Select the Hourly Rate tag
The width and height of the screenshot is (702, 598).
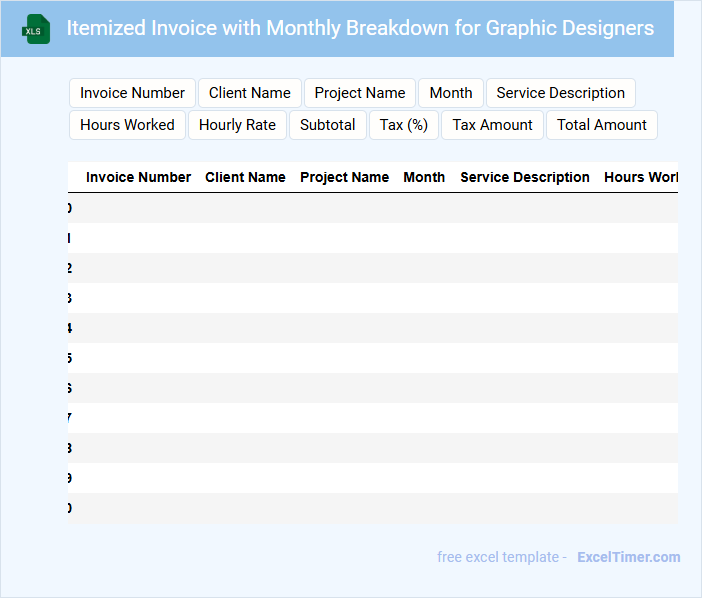tap(237, 125)
